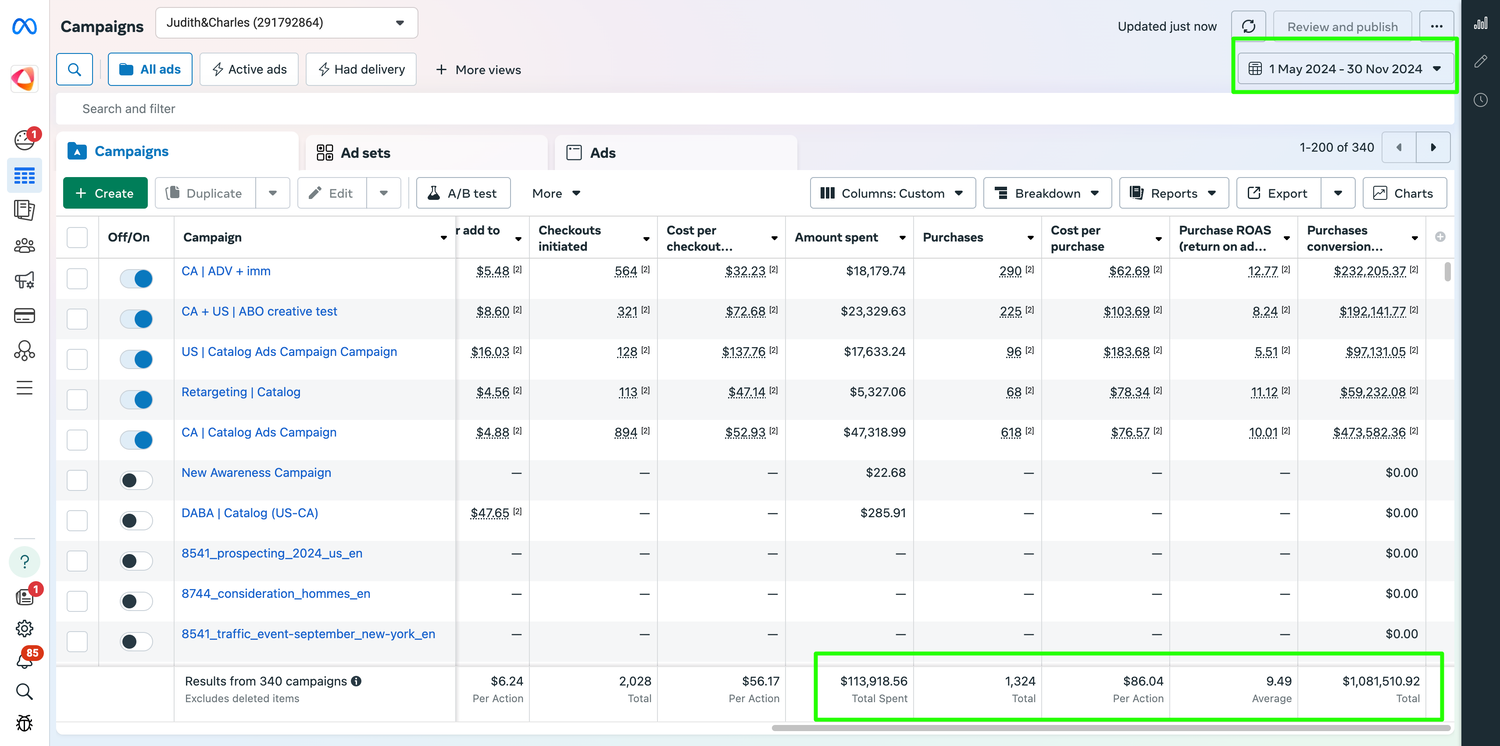
Task: Select the Had delivery view
Action: 361,69
